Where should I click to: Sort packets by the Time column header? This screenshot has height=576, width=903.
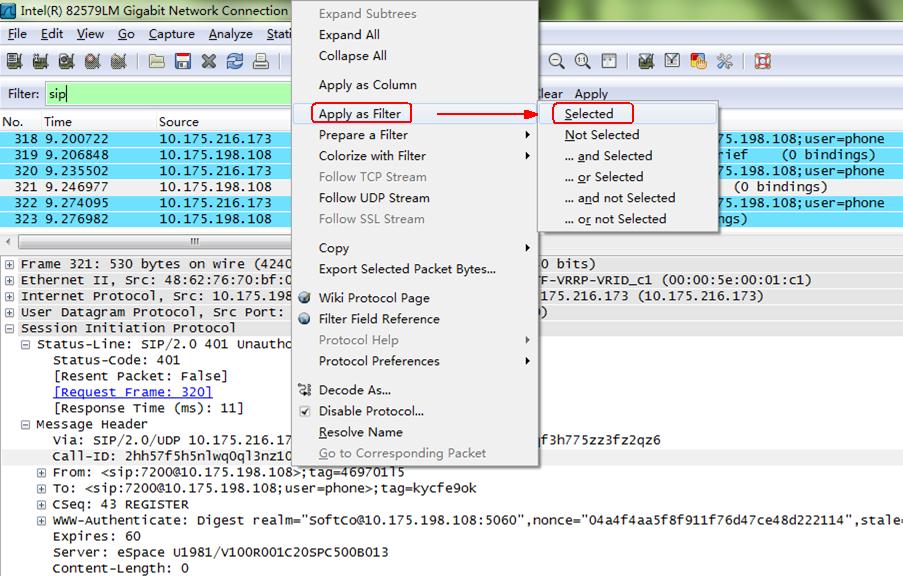(99, 122)
